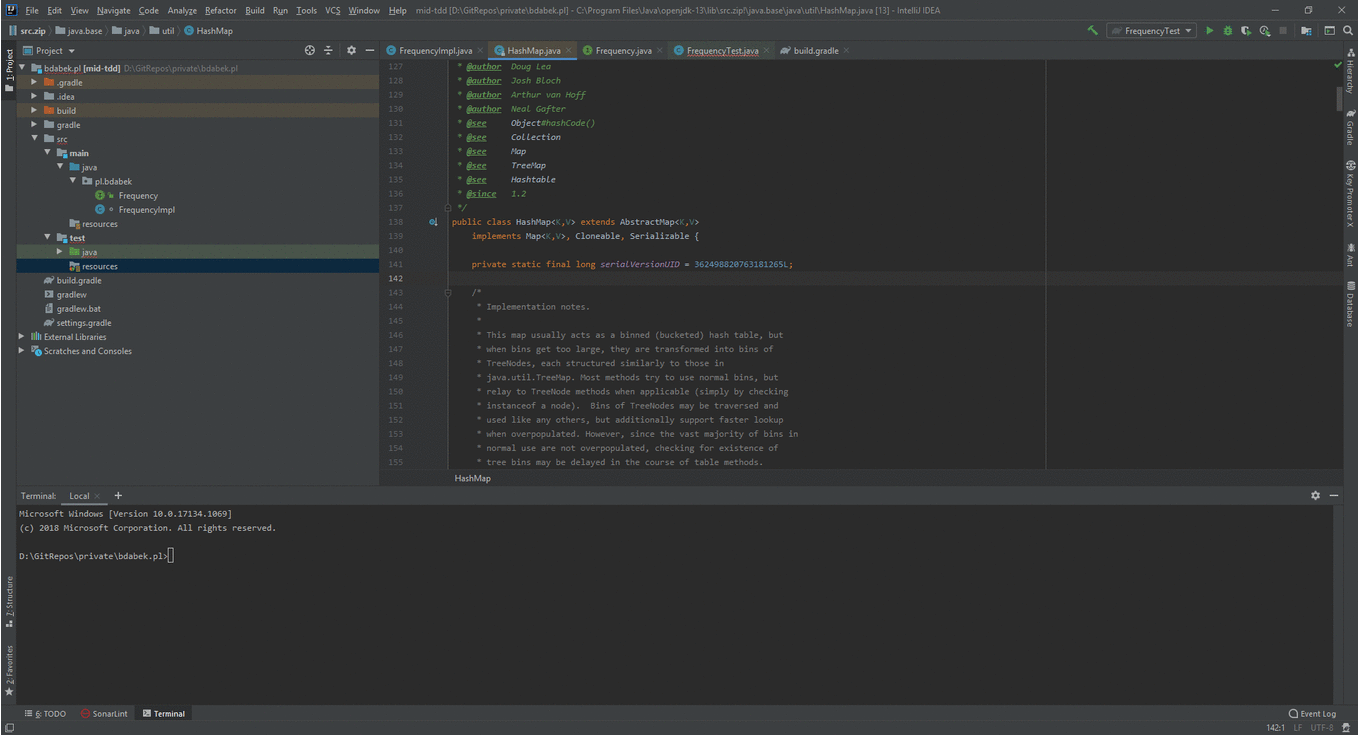This screenshot has width=1358, height=735.
Task: Open FrequencyTest run configuration dropdown
Action: 1152,31
